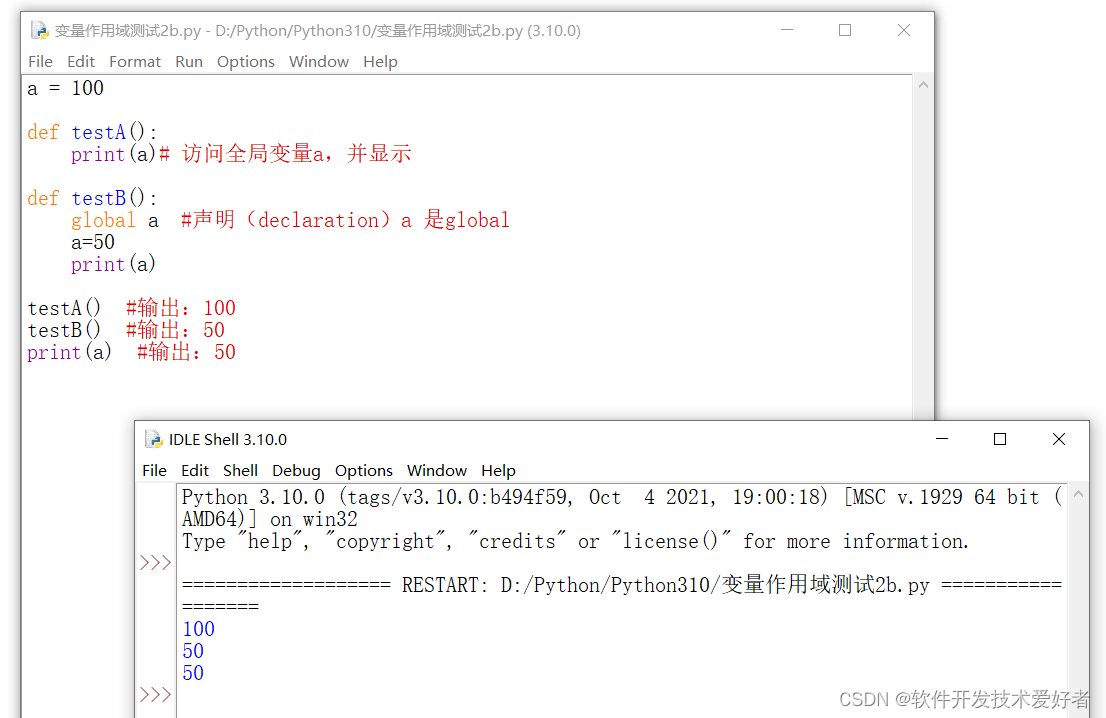Click the scroll up arrow in shell window
The image size is (1106, 718).
click(1078, 492)
